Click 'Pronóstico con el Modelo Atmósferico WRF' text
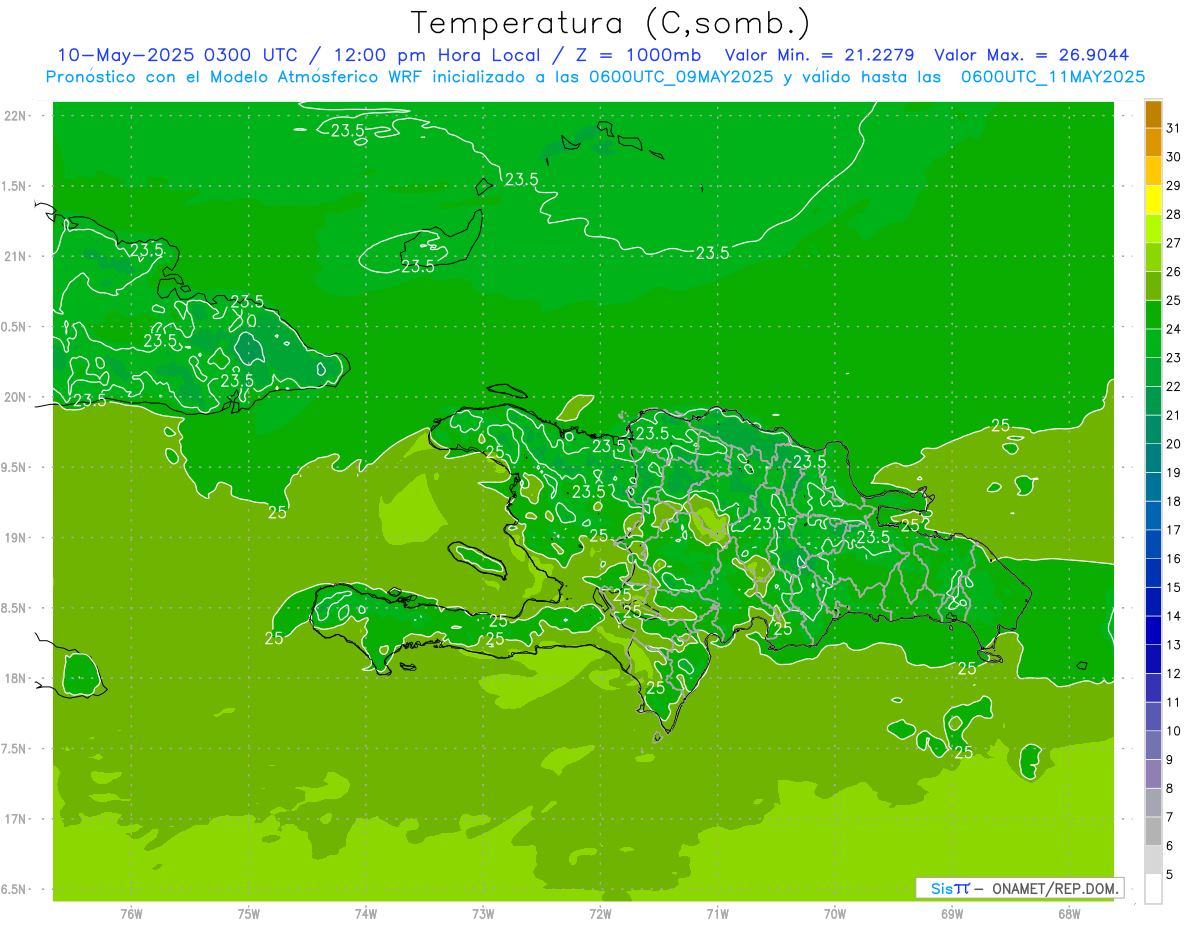 point(236,76)
